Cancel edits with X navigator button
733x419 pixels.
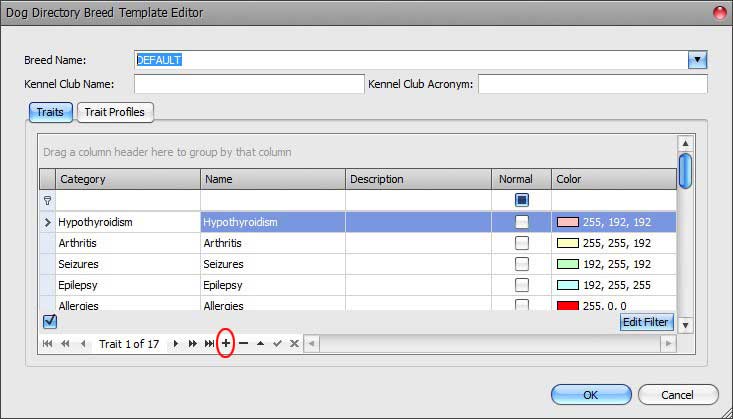[x=294, y=344]
